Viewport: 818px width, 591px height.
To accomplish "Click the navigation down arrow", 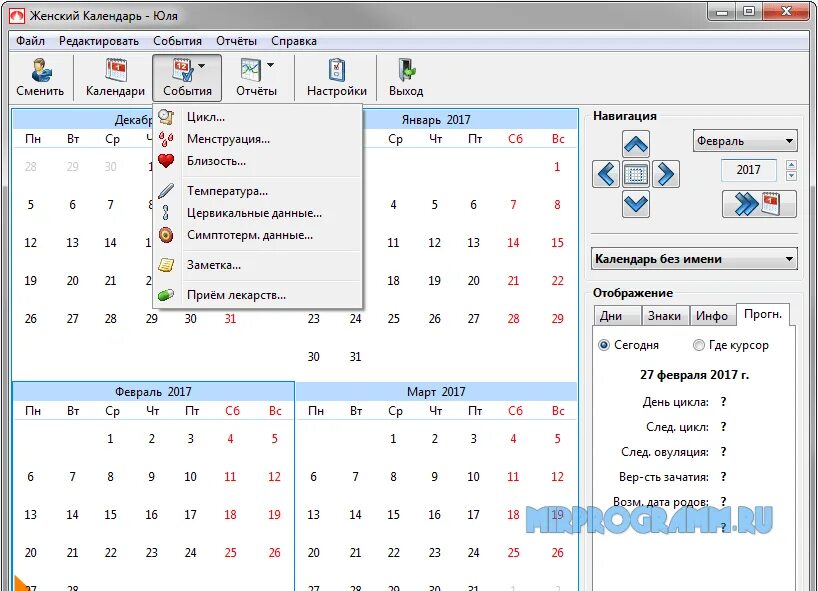I will click(636, 203).
